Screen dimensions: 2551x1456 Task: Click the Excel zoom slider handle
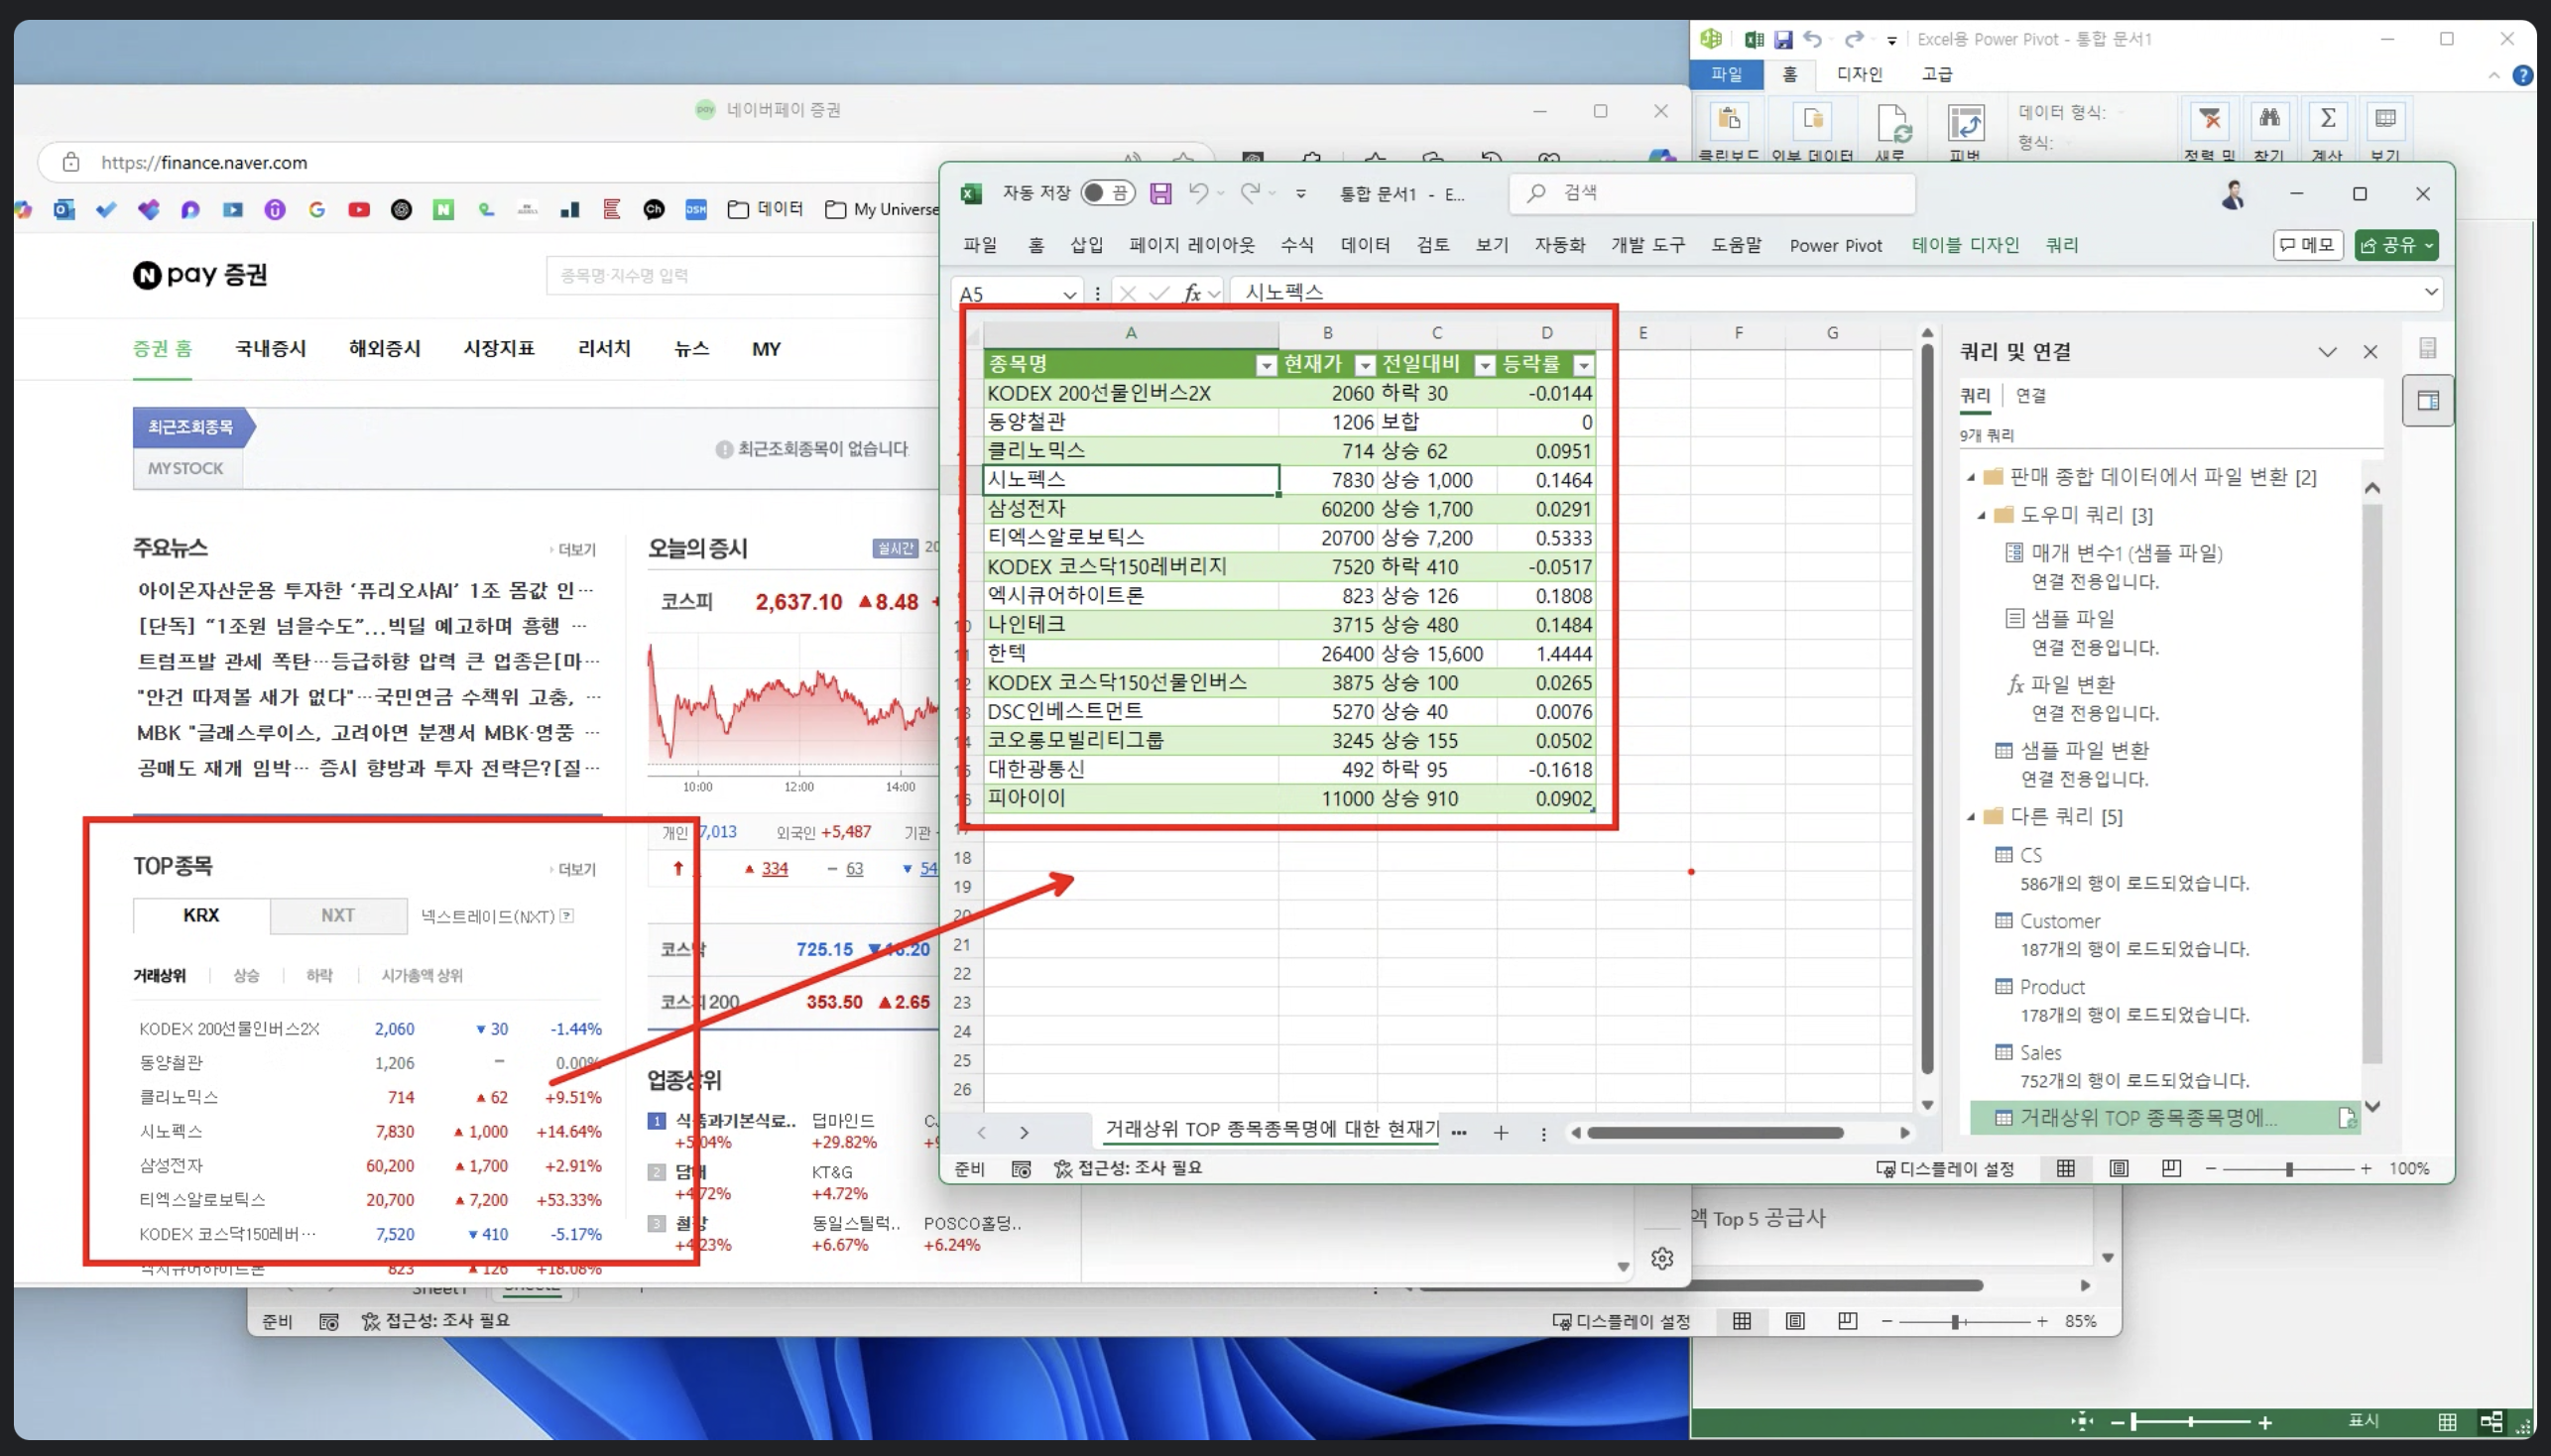coord(2288,1169)
